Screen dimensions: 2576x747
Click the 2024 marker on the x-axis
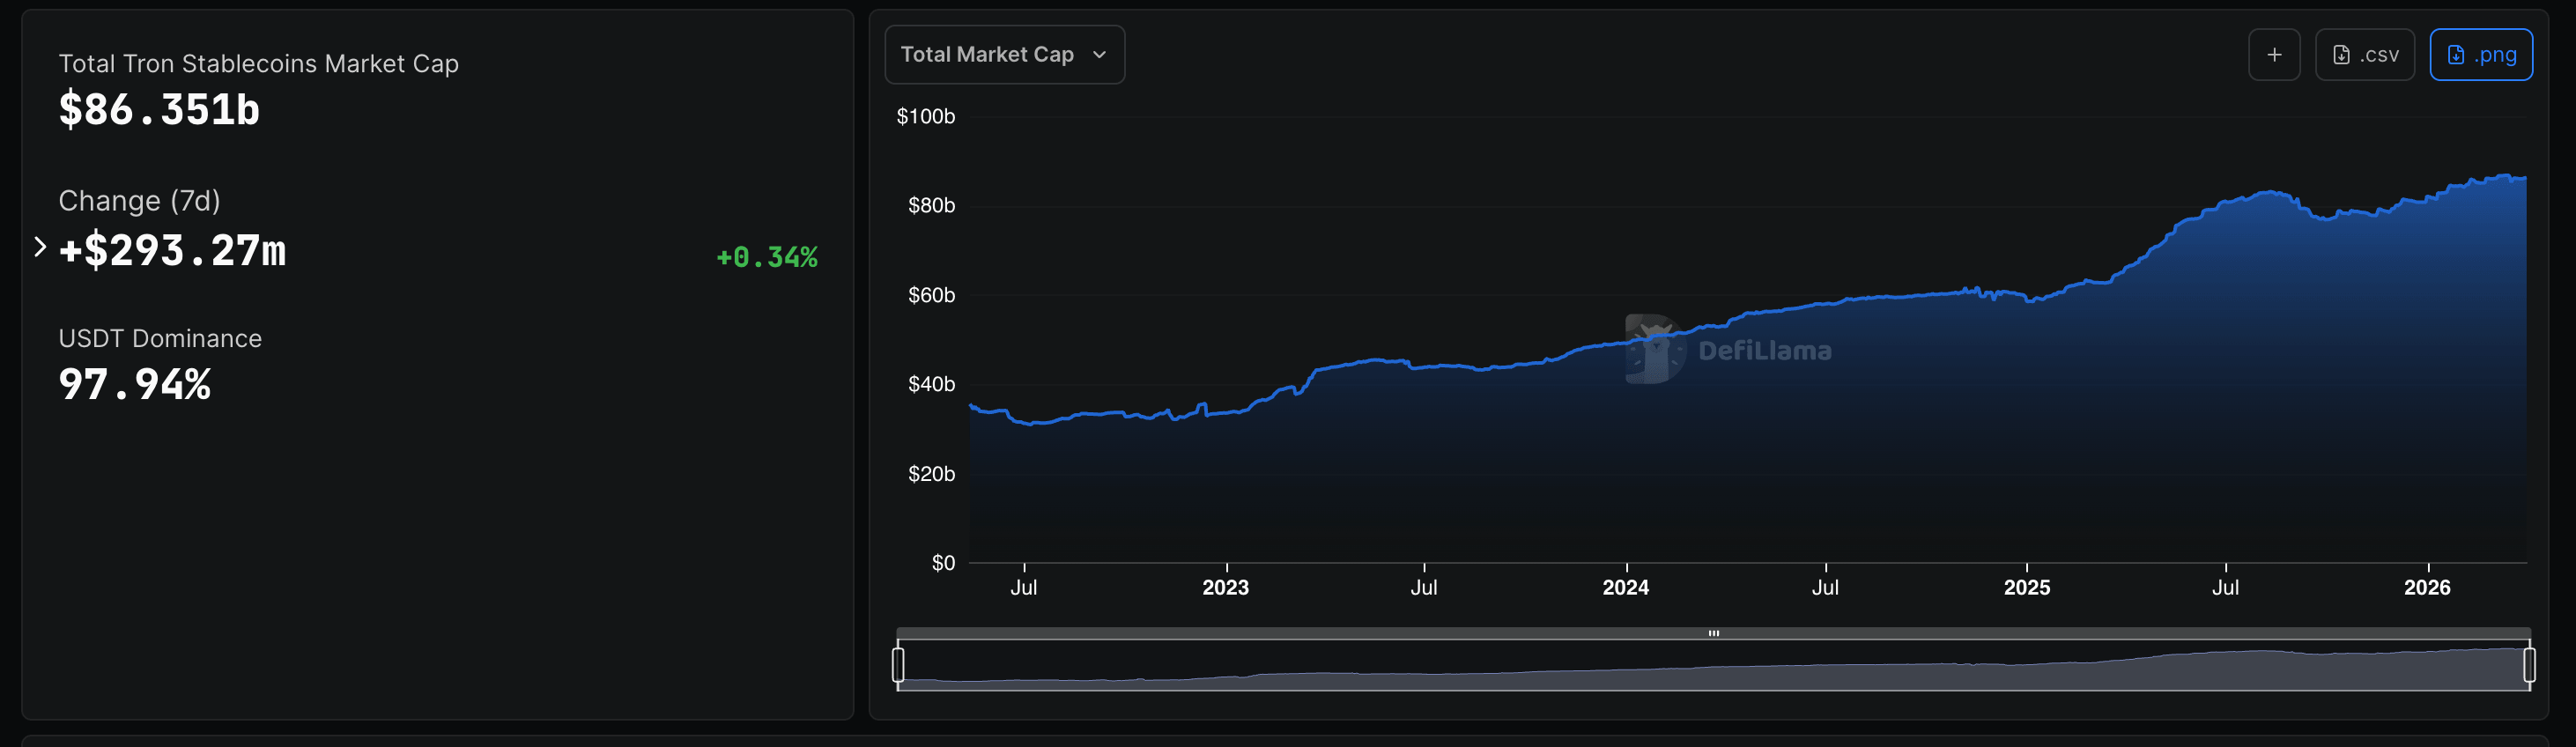[1625, 587]
